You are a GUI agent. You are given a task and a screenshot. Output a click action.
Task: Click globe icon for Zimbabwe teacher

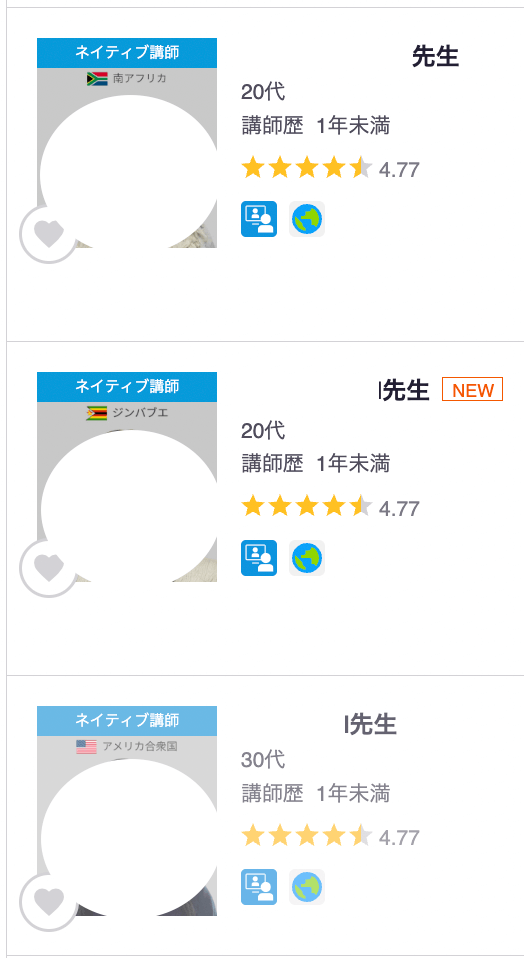[307, 558]
